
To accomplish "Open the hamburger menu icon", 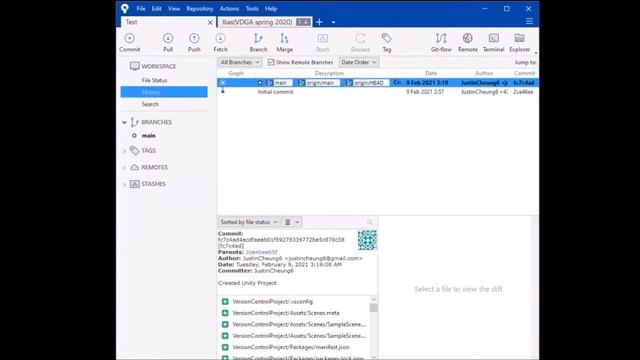I will coord(529,22).
